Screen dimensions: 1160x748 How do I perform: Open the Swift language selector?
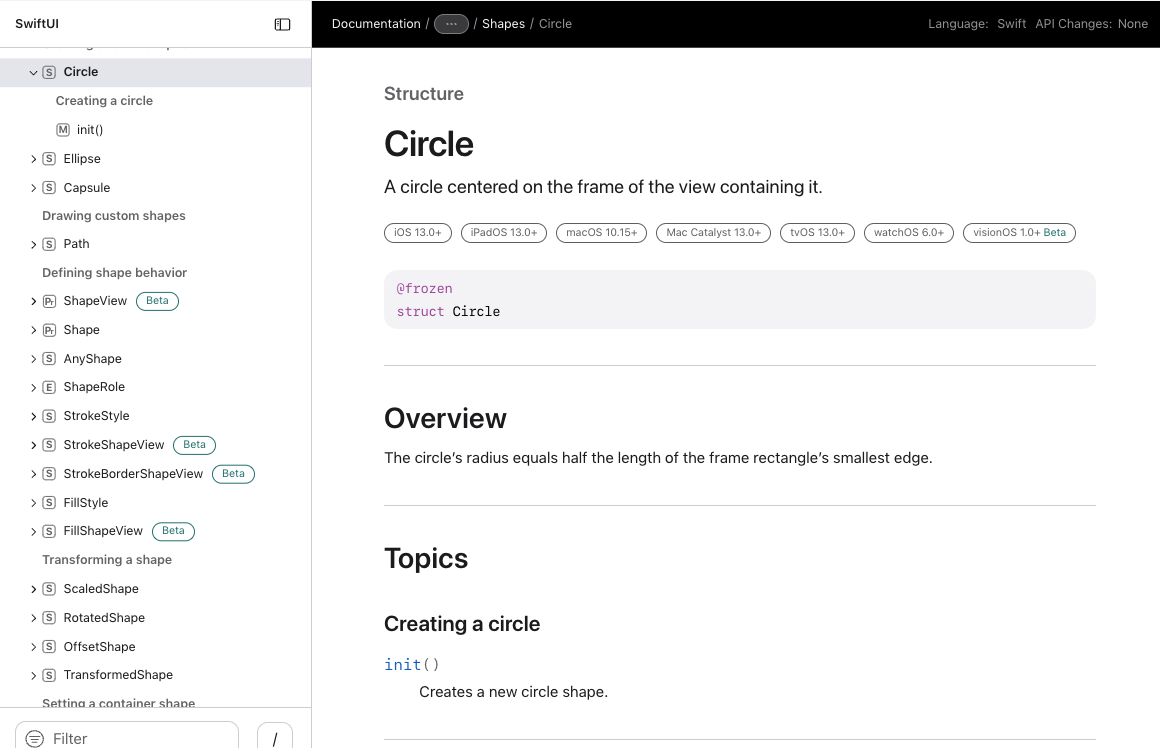click(1011, 24)
